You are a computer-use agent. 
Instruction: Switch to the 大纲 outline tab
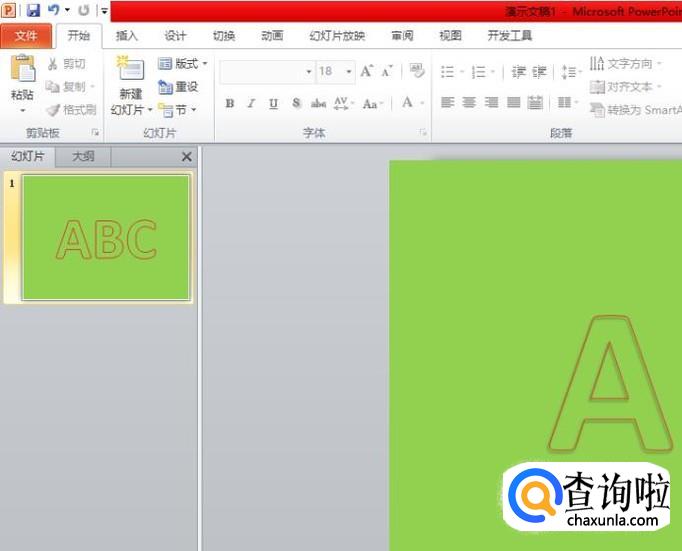click(x=83, y=156)
